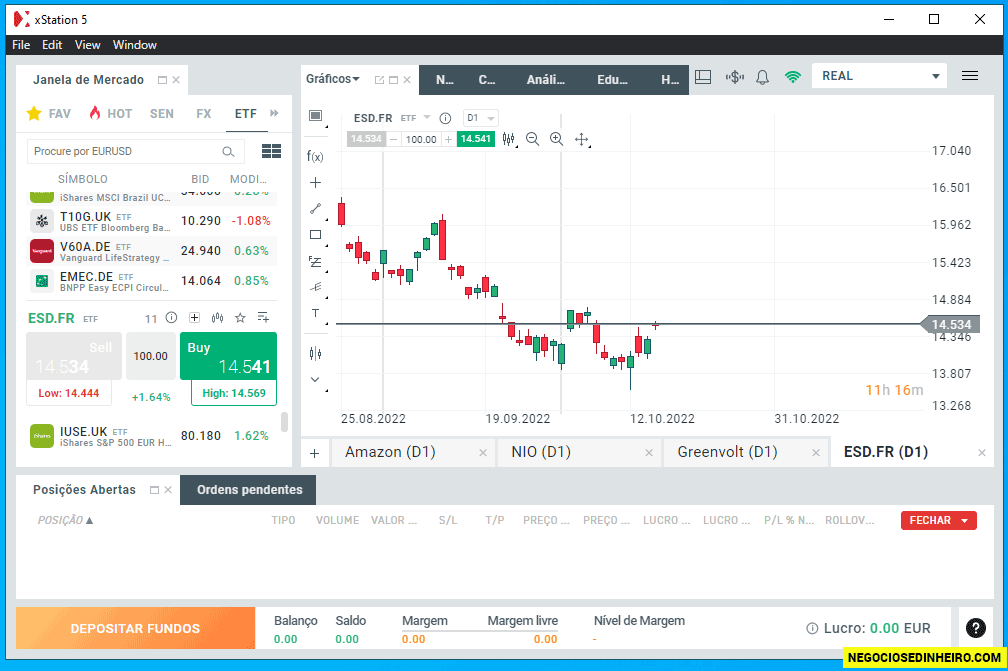Select the Fibonacci retracement tool
This screenshot has width=1008, height=671.
point(315,261)
